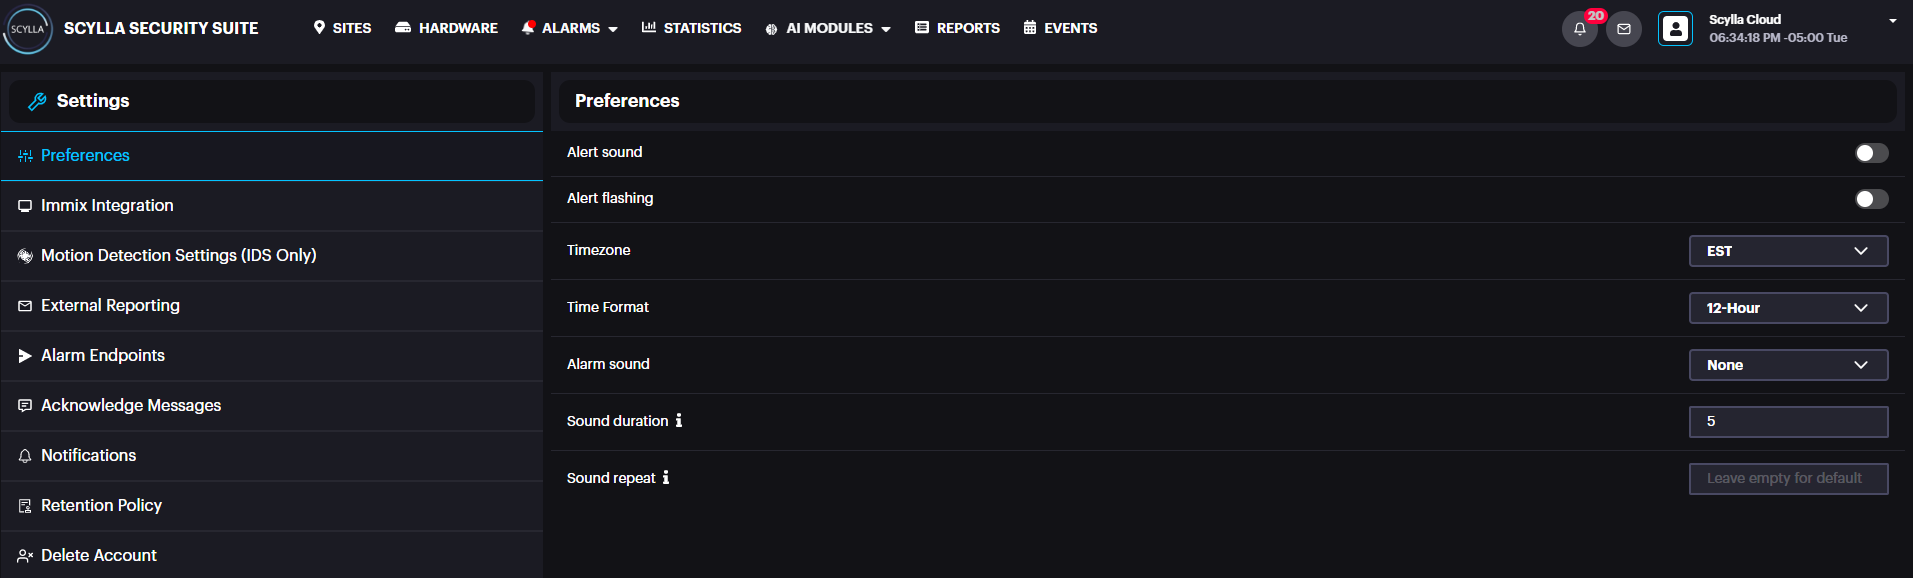Click the notification bell icon

1579,29
